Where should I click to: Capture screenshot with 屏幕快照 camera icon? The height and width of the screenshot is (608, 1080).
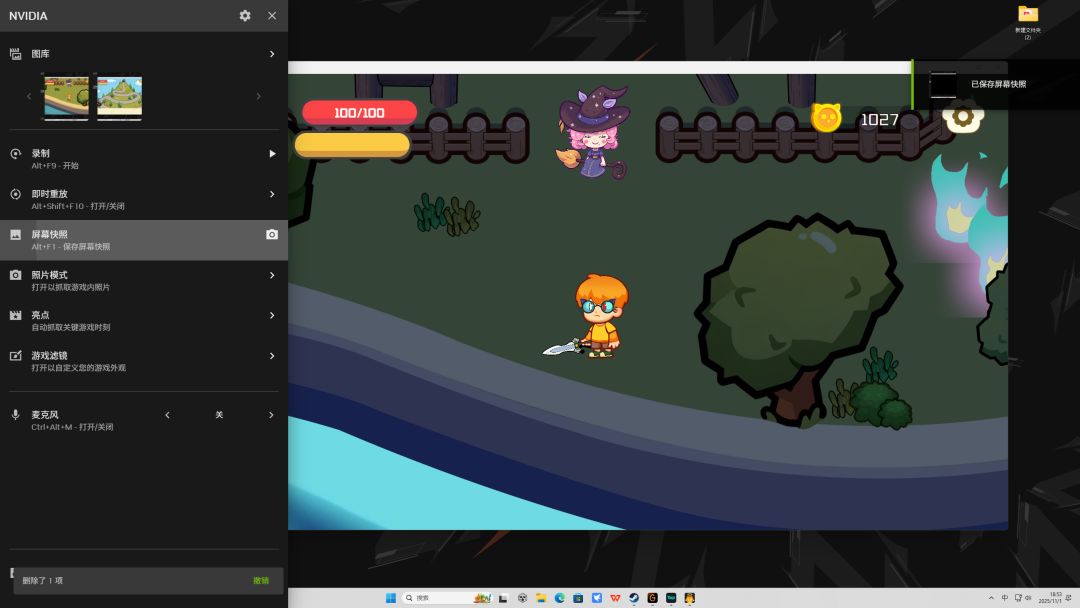tap(272, 235)
